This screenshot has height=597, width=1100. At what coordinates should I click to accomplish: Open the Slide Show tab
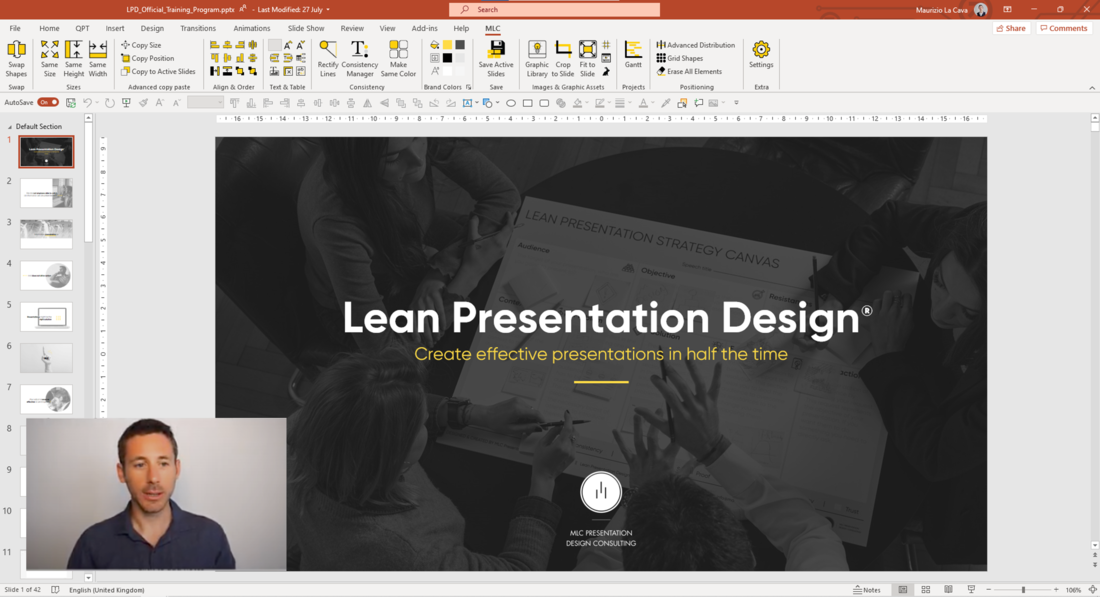(x=306, y=29)
